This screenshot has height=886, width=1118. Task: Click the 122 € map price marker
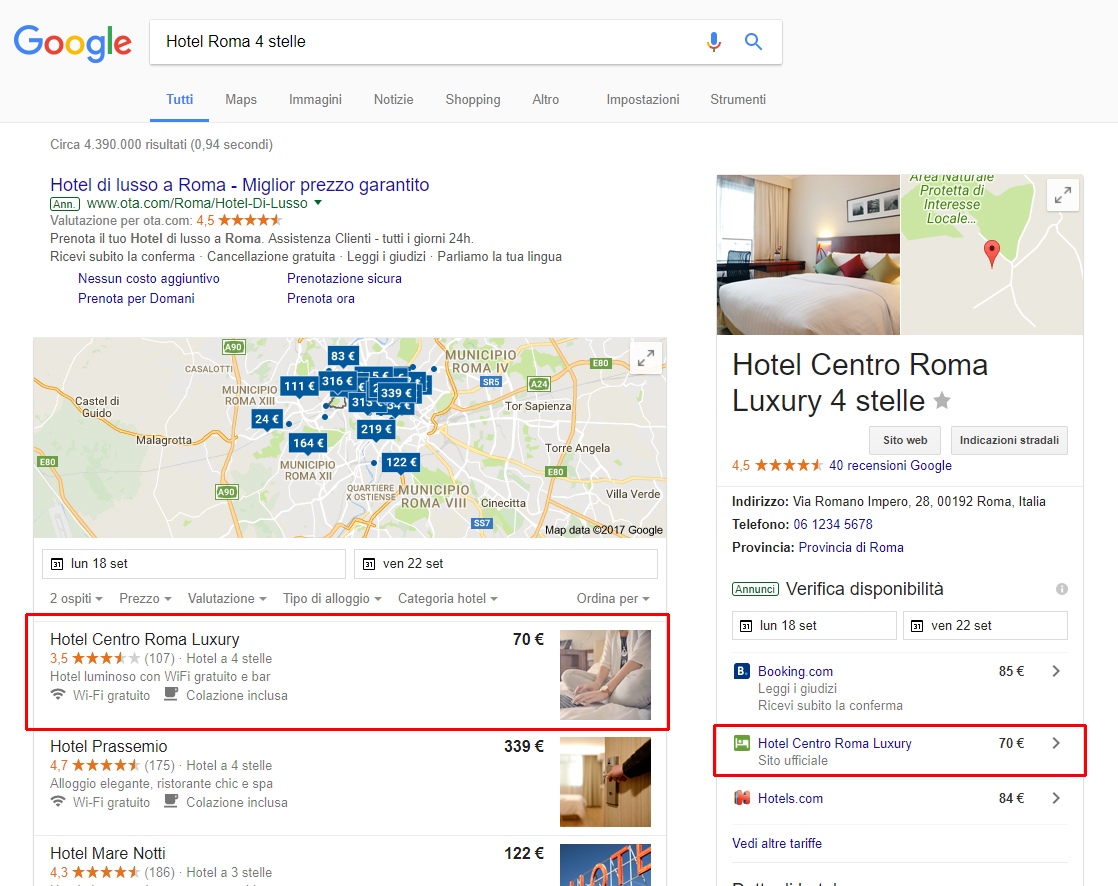(401, 462)
